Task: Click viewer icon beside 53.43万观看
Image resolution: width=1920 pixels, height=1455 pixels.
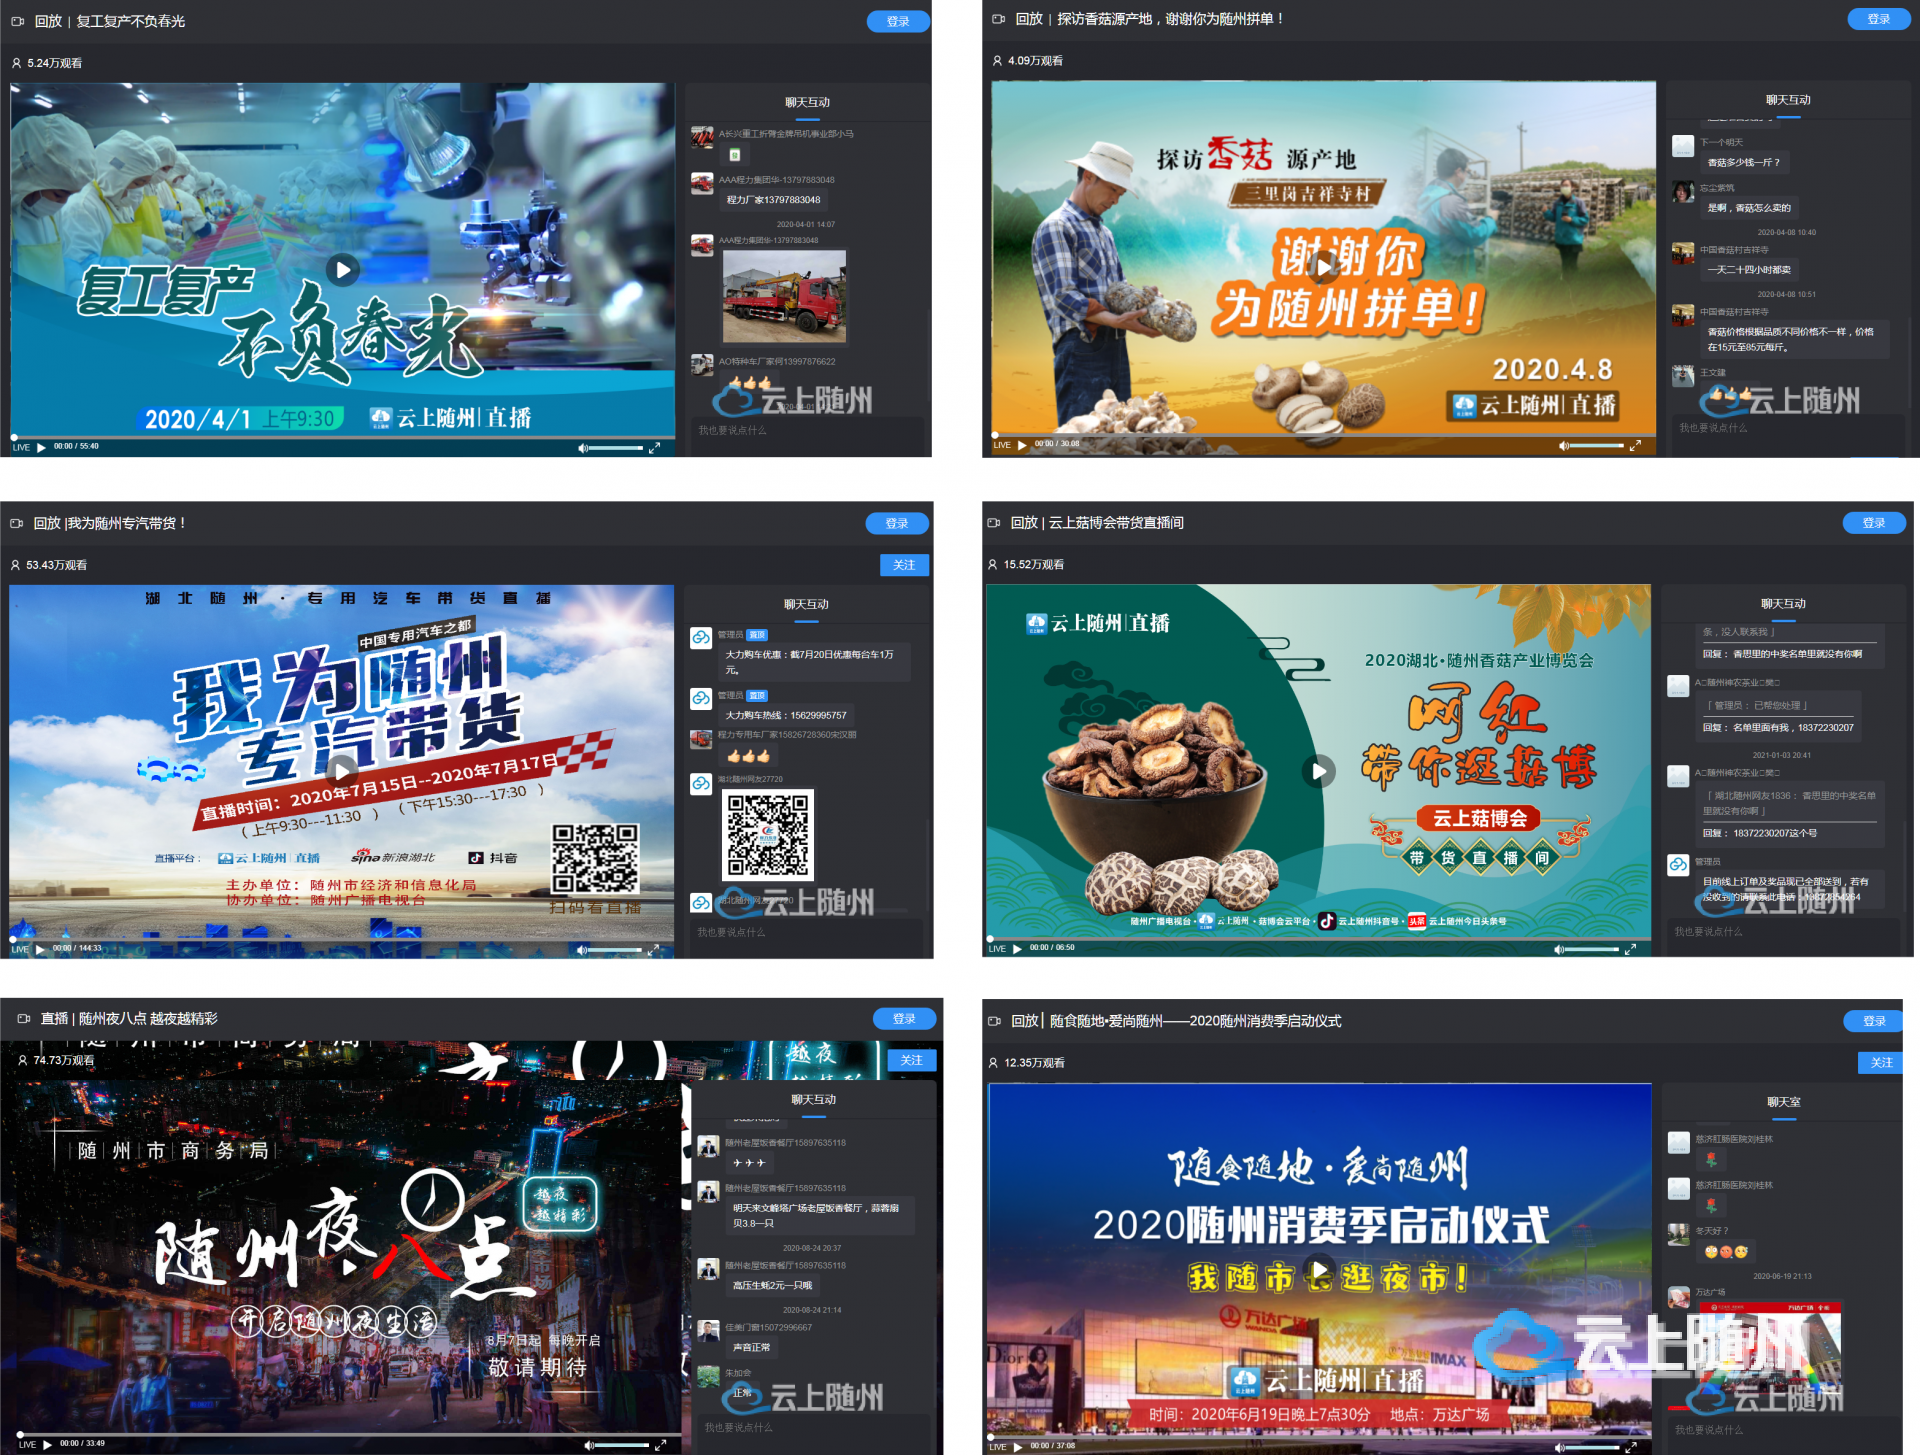Action: [15, 565]
